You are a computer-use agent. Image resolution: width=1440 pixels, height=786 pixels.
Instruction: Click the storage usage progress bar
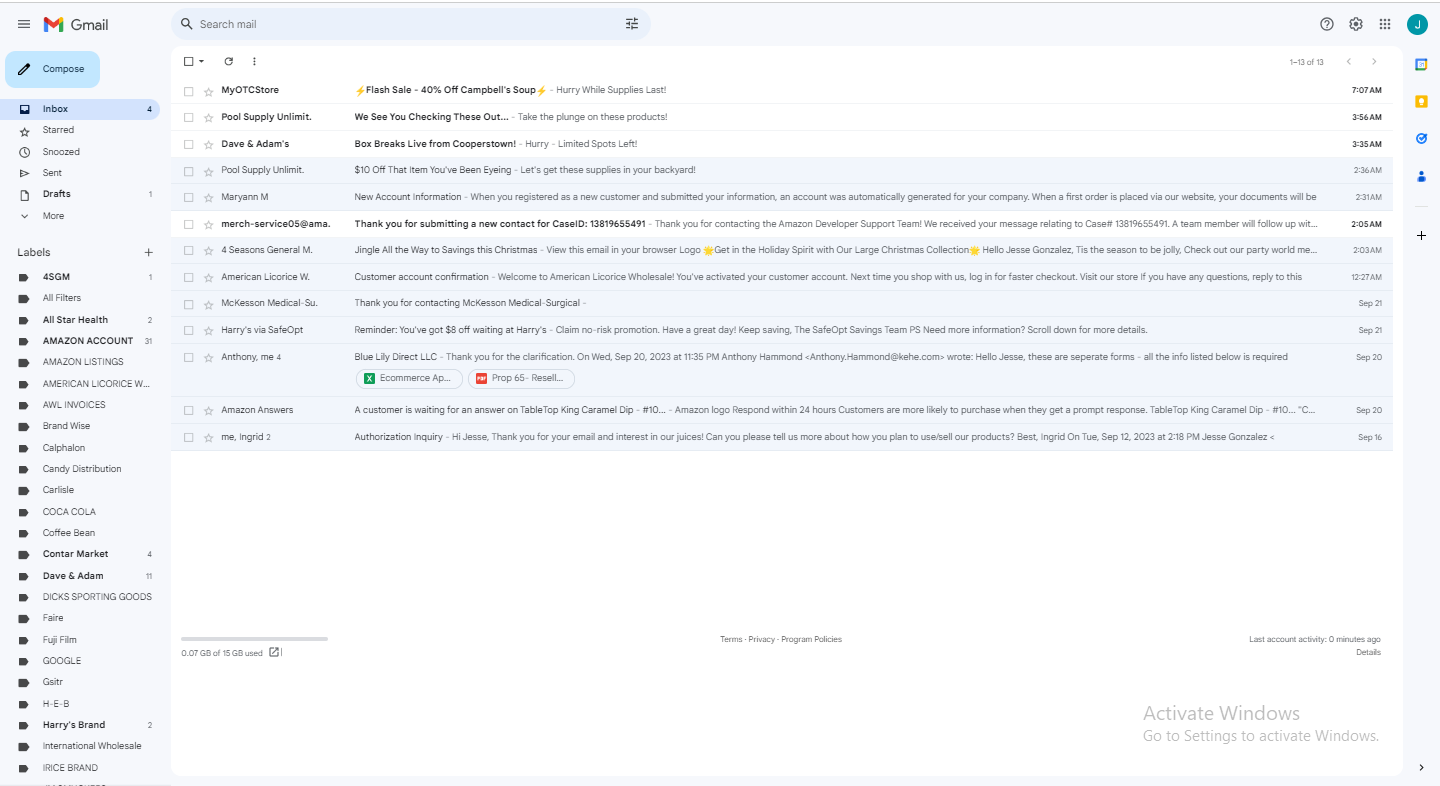pos(254,638)
